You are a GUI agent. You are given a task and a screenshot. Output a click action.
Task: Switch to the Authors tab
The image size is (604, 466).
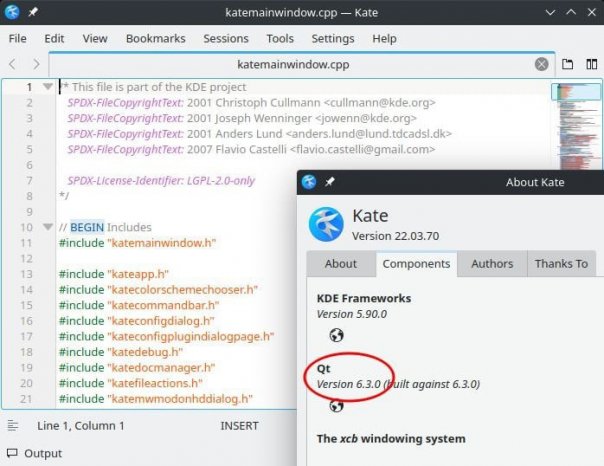[492, 264]
